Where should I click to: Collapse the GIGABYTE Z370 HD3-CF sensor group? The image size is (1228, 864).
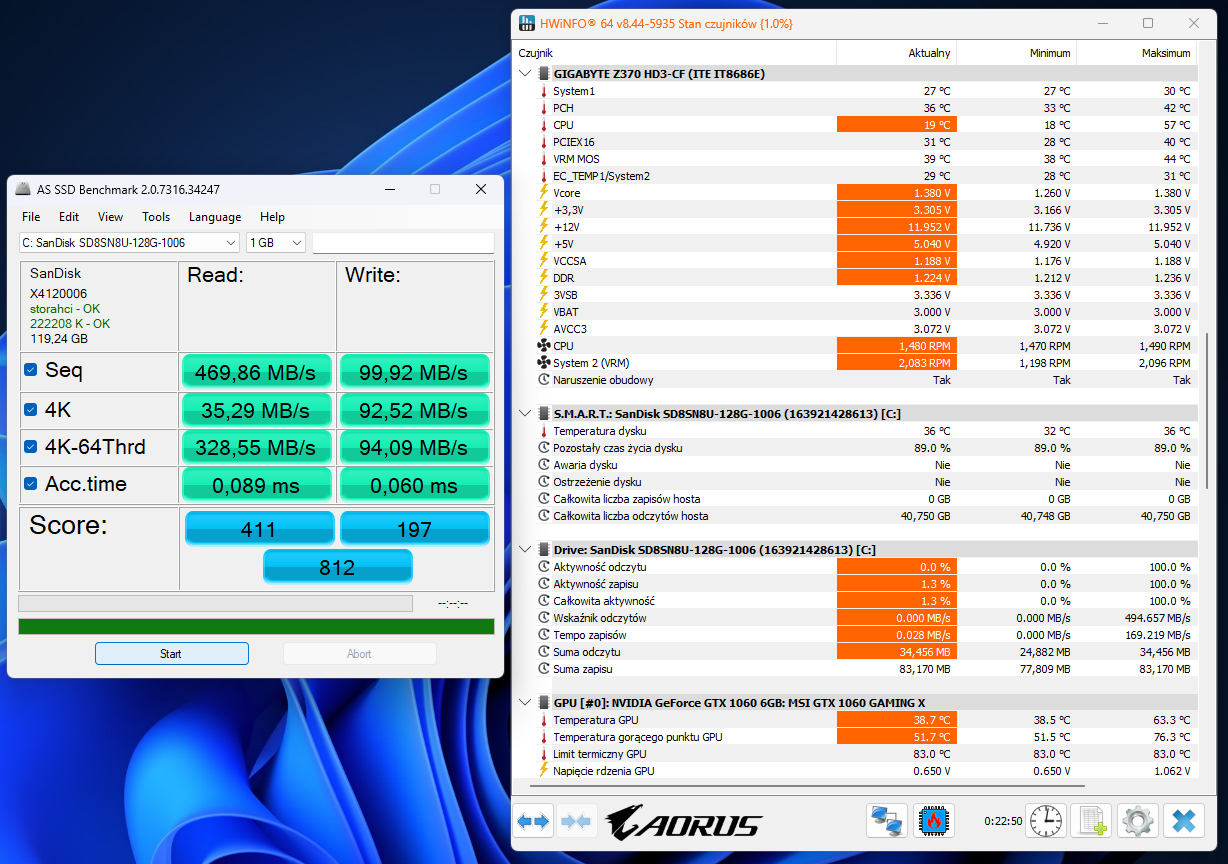[x=527, y=74]
